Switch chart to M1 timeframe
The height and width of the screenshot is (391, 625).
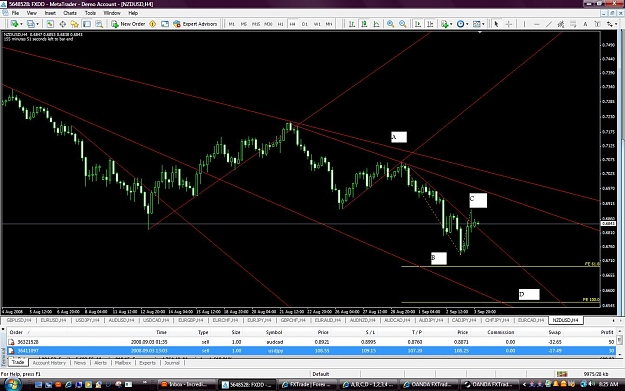(x=232, y=24)
